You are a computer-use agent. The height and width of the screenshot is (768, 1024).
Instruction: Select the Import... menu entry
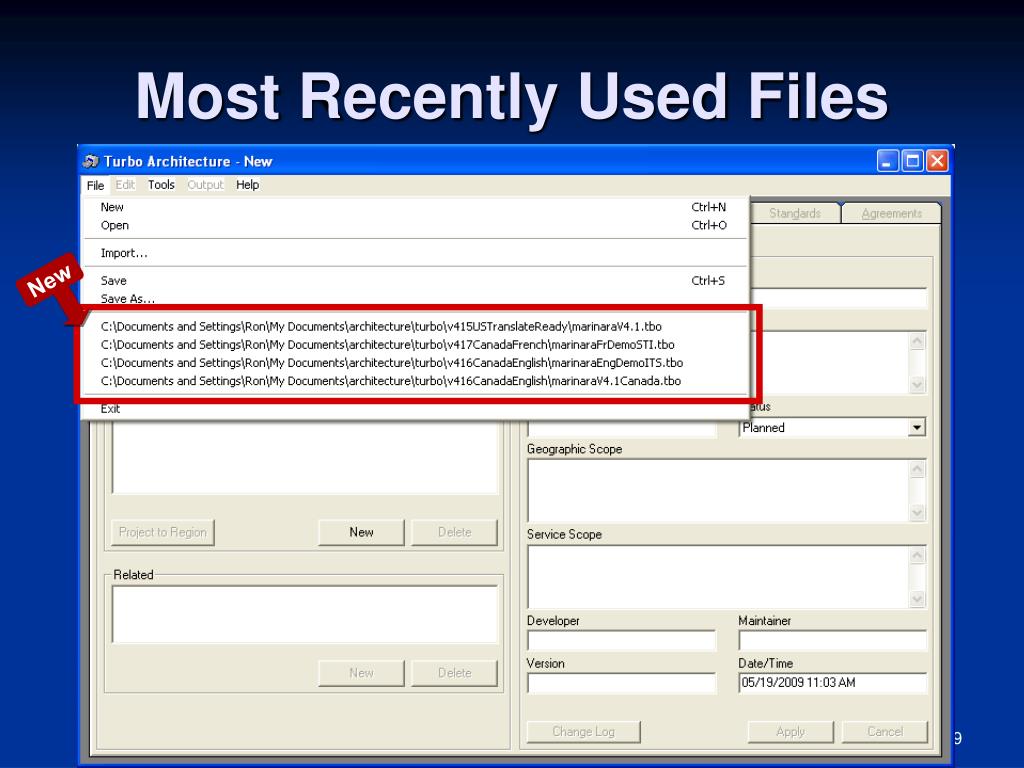coord(414,253)
